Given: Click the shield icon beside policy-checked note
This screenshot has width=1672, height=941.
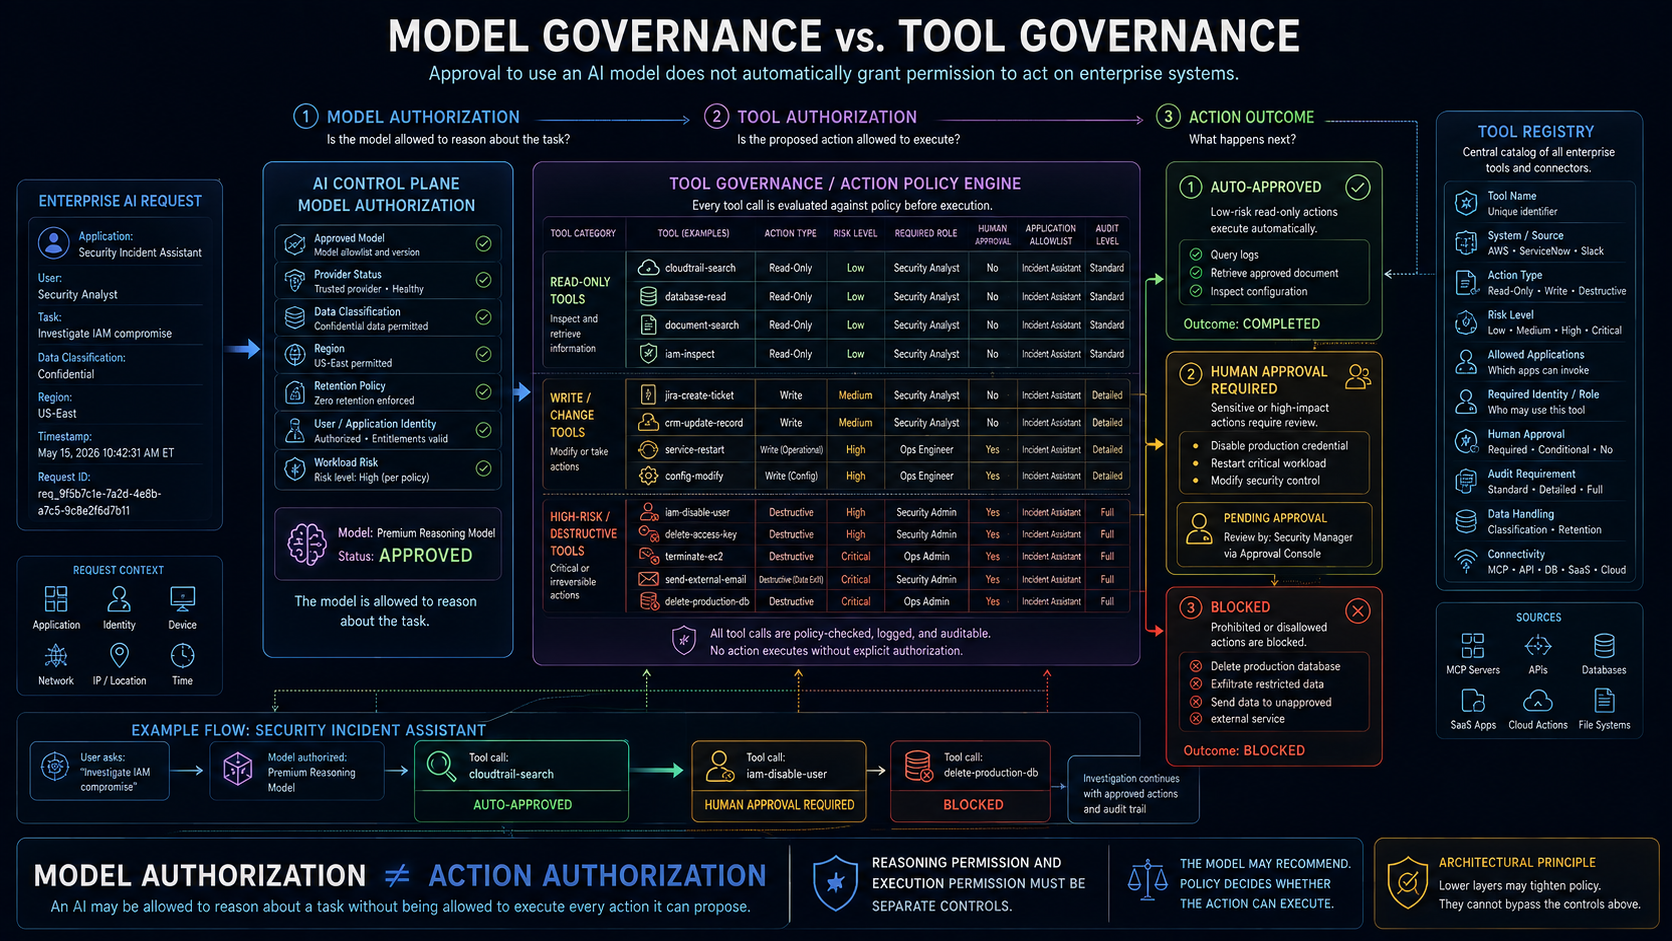Looking at the screenshot, I should pos(684,641).
